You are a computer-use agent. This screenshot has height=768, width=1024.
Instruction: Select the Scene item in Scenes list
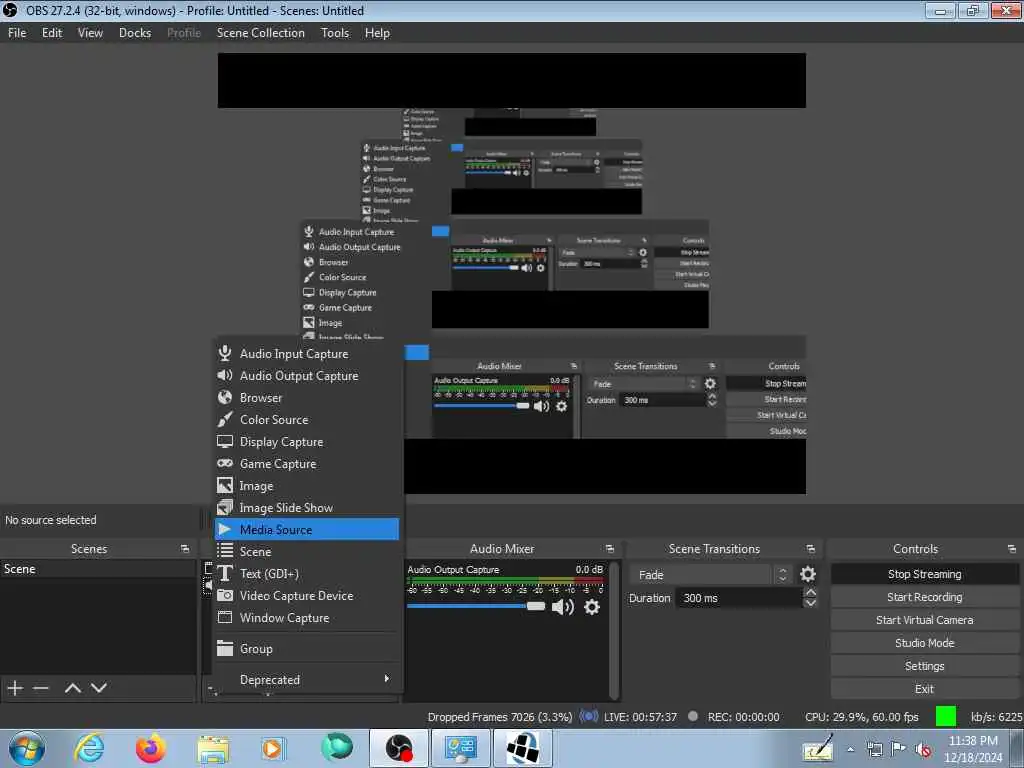98,569
